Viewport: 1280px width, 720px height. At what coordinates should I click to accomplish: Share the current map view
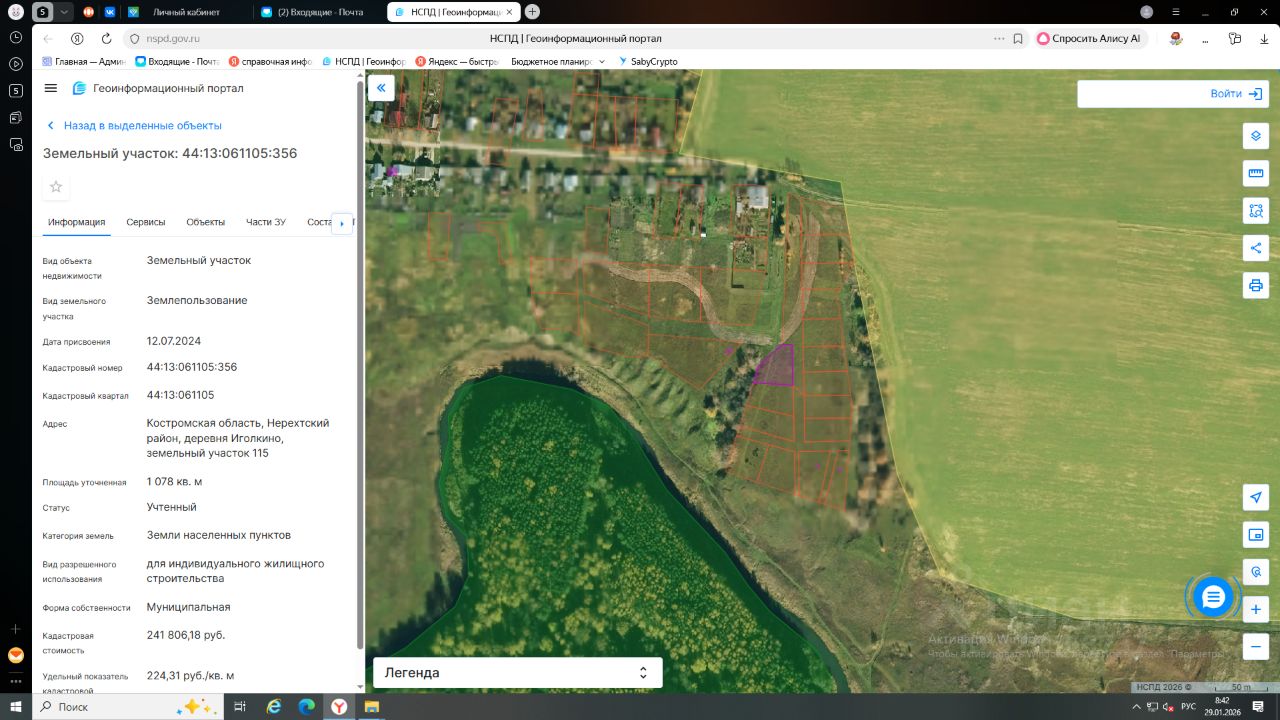tap(1256, 248)
